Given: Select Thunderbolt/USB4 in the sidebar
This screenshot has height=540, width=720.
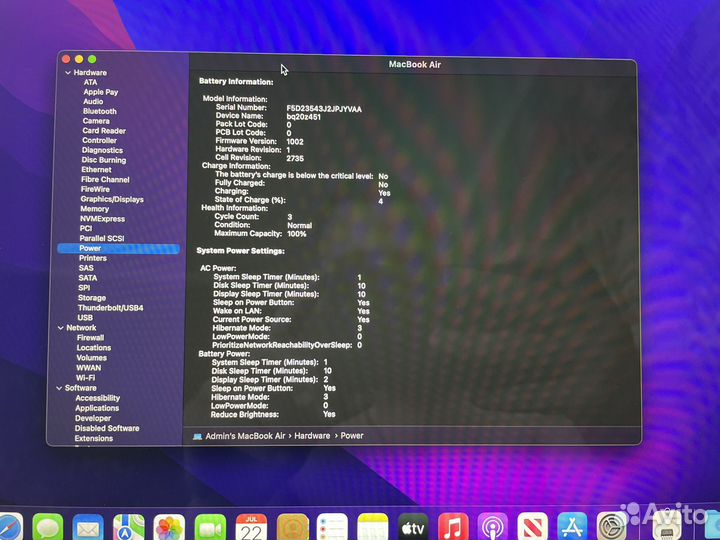Looking at the screenshot, I should pyautogui.click(x=110, y=308).
